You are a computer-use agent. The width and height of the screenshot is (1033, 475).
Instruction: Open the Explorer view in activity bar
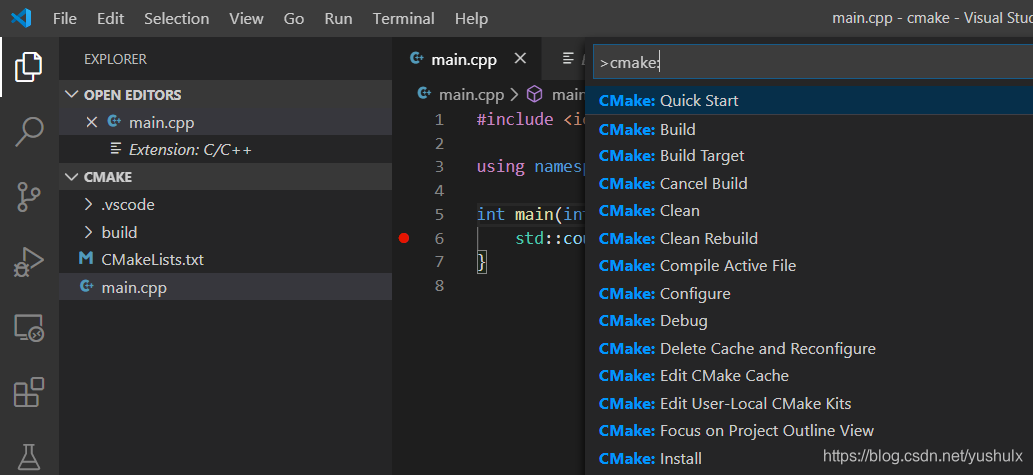click(x=28, y=67)
